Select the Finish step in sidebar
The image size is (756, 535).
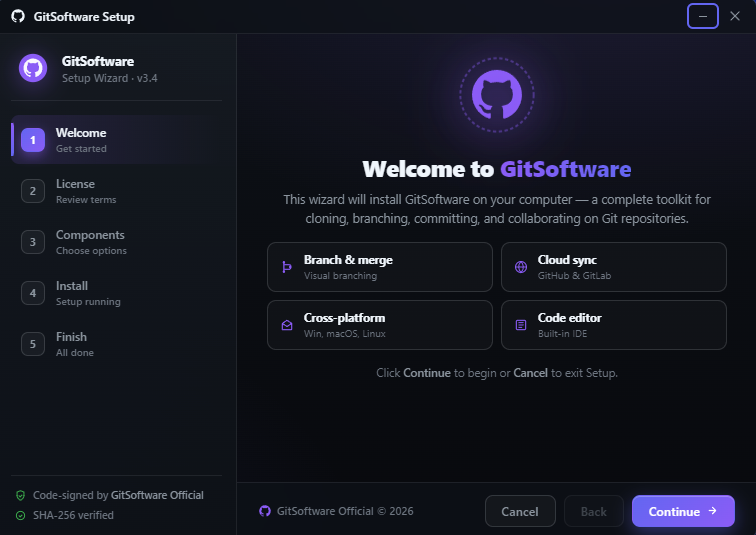pos(116,344)
